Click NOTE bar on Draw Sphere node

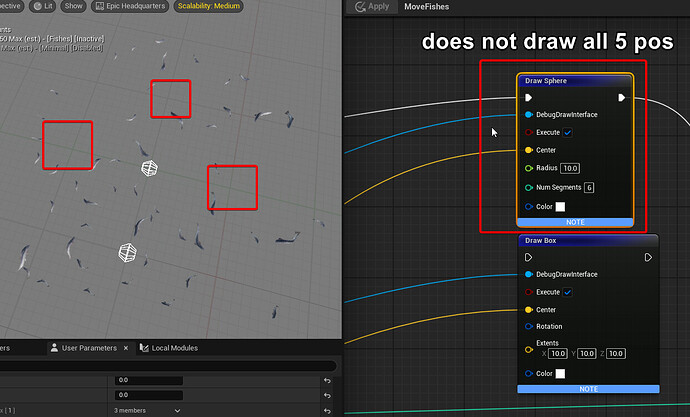[575, 222]
